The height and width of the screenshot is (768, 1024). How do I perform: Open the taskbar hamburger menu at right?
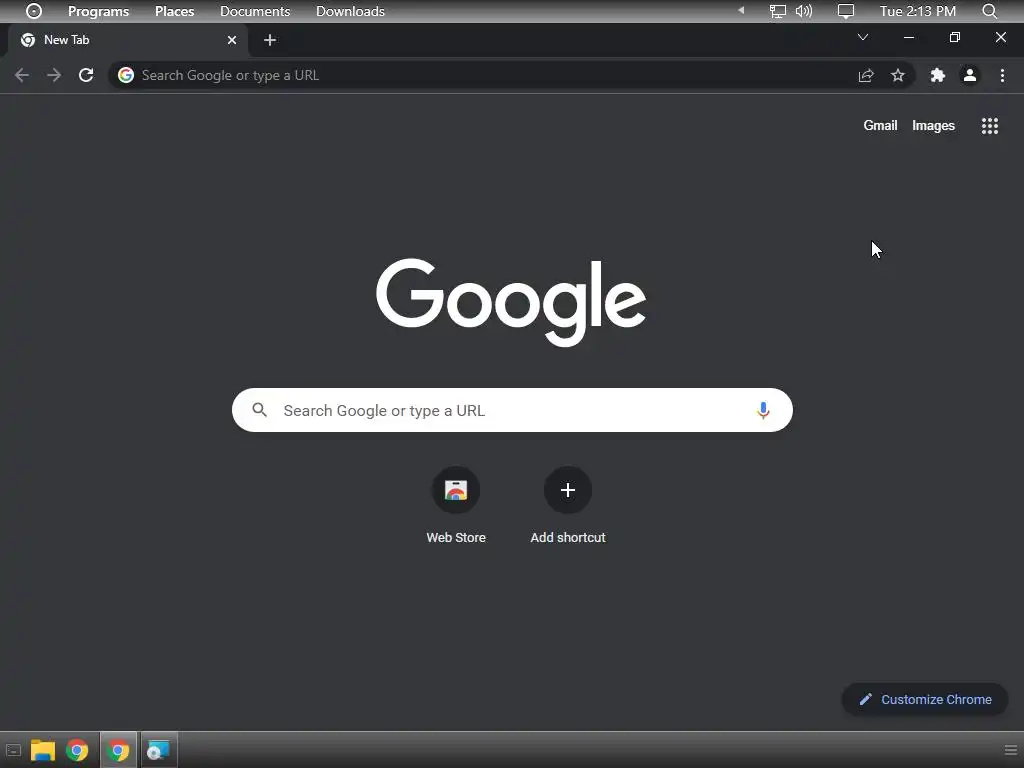tap(1010, 750)
